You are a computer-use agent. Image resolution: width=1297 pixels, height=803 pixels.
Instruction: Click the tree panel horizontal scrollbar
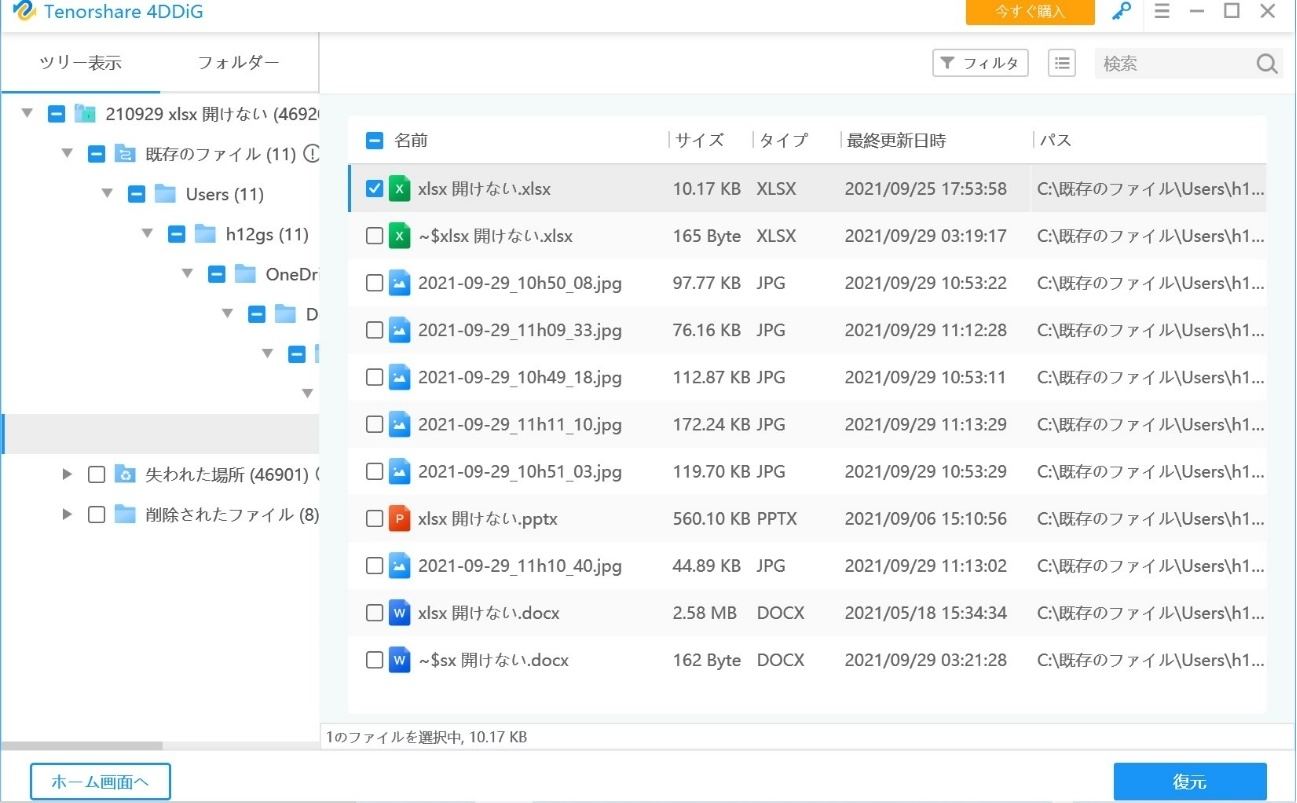click(x=82, y=746)
